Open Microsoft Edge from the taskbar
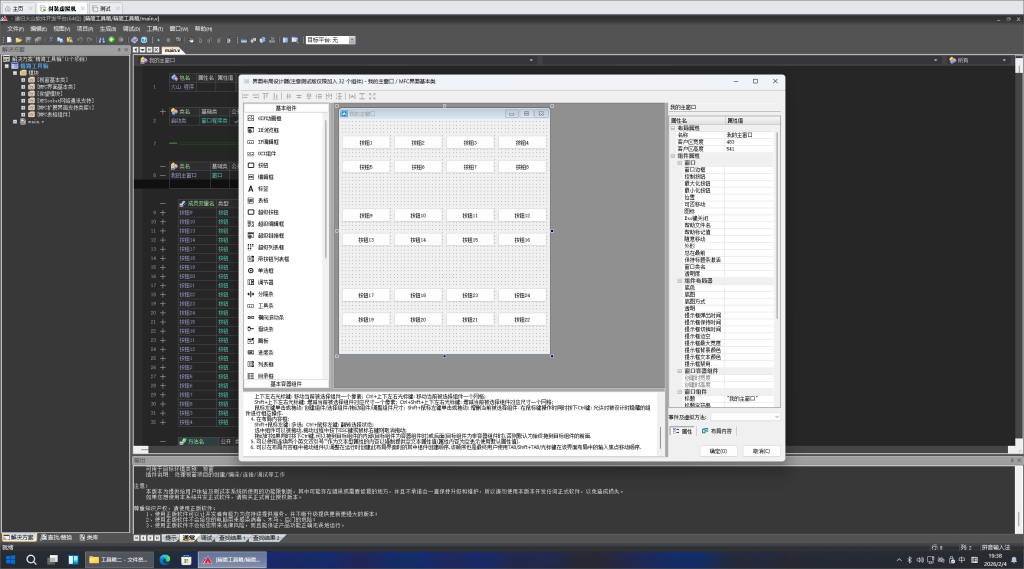This screenshot has height=569, width=1024. 165,559
